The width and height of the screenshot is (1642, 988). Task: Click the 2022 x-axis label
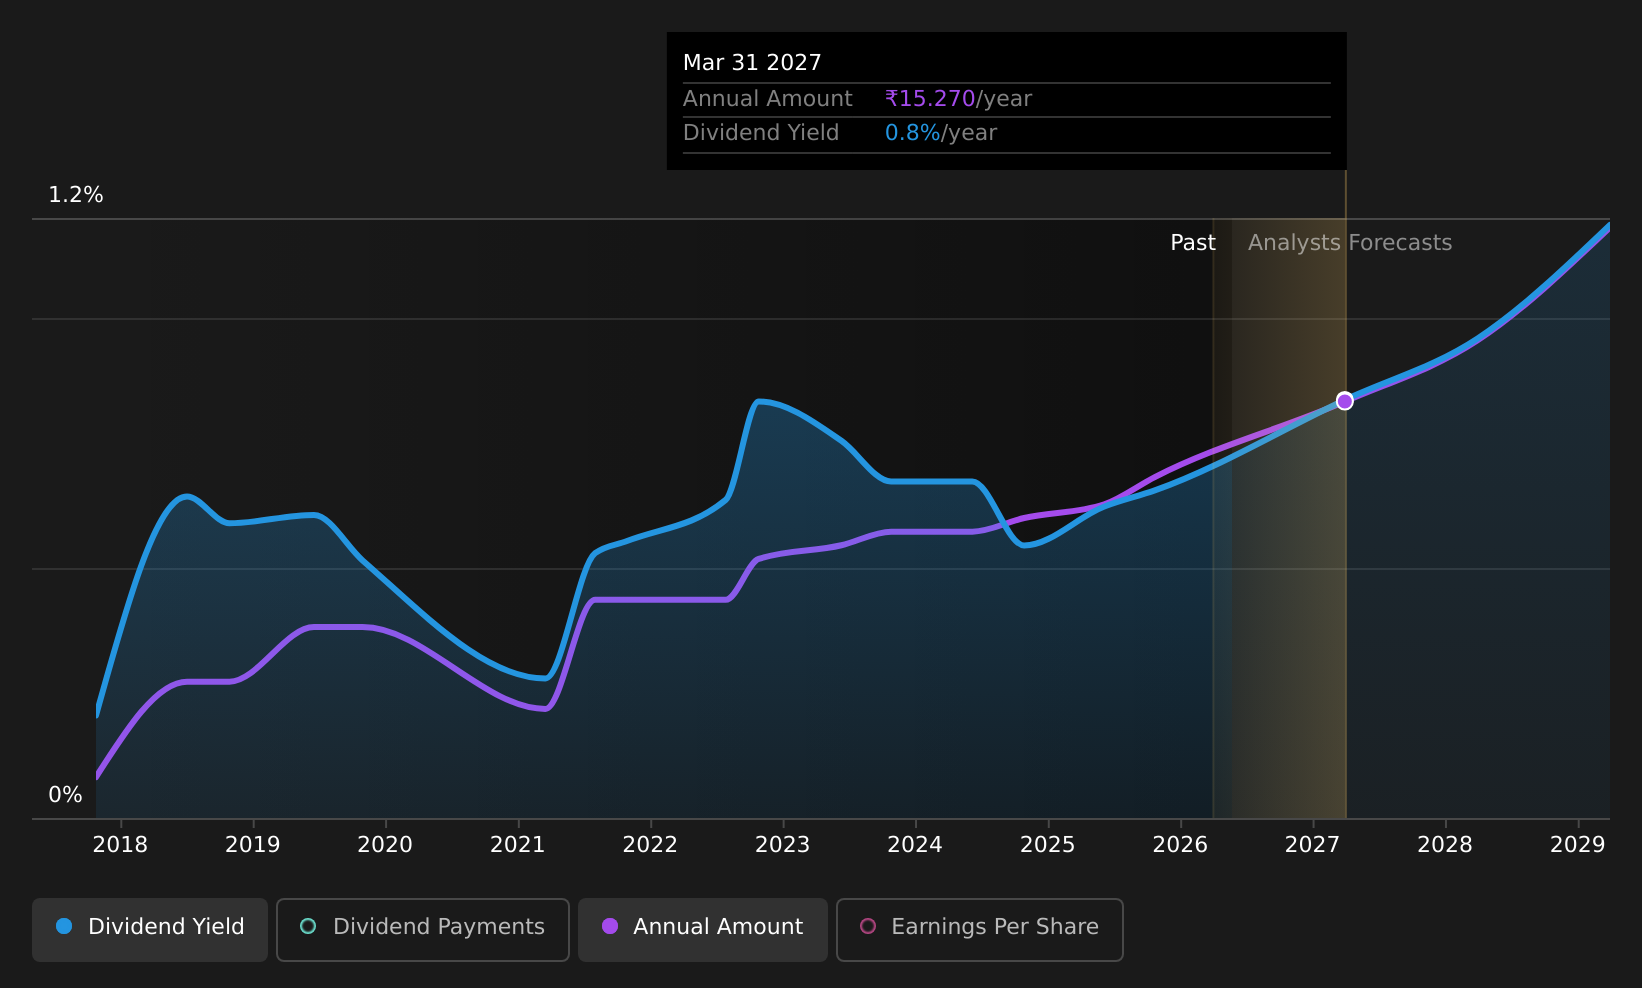coord(650,845)
